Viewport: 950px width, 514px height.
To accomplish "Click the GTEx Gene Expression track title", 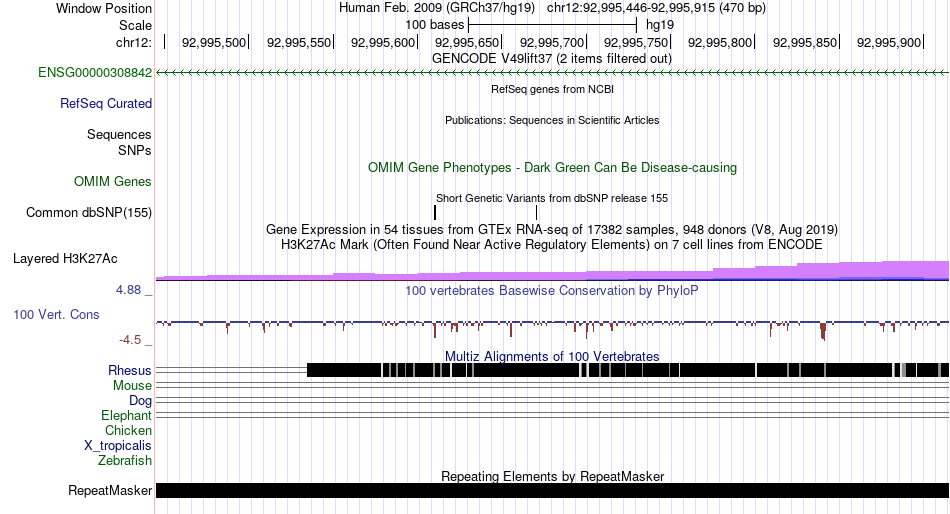I will click(x=552, y=230).
